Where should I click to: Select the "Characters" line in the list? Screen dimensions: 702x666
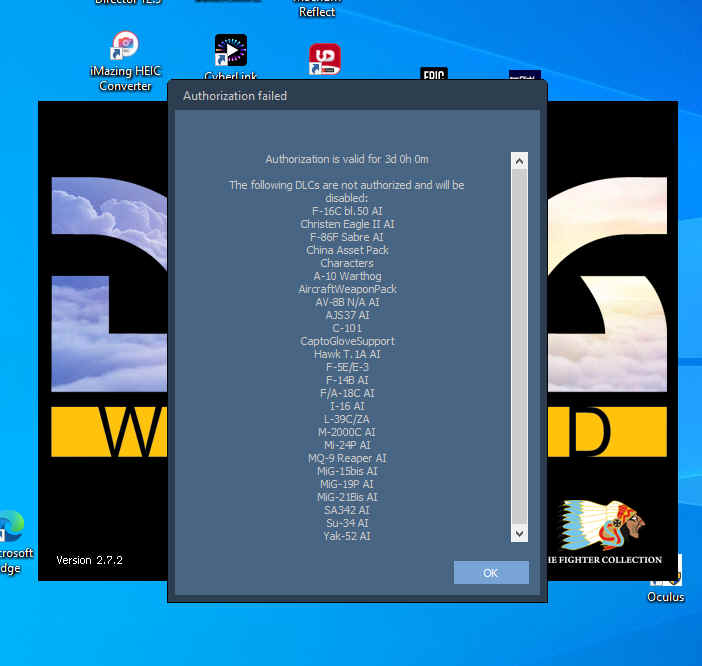click(x=347, y=263)
